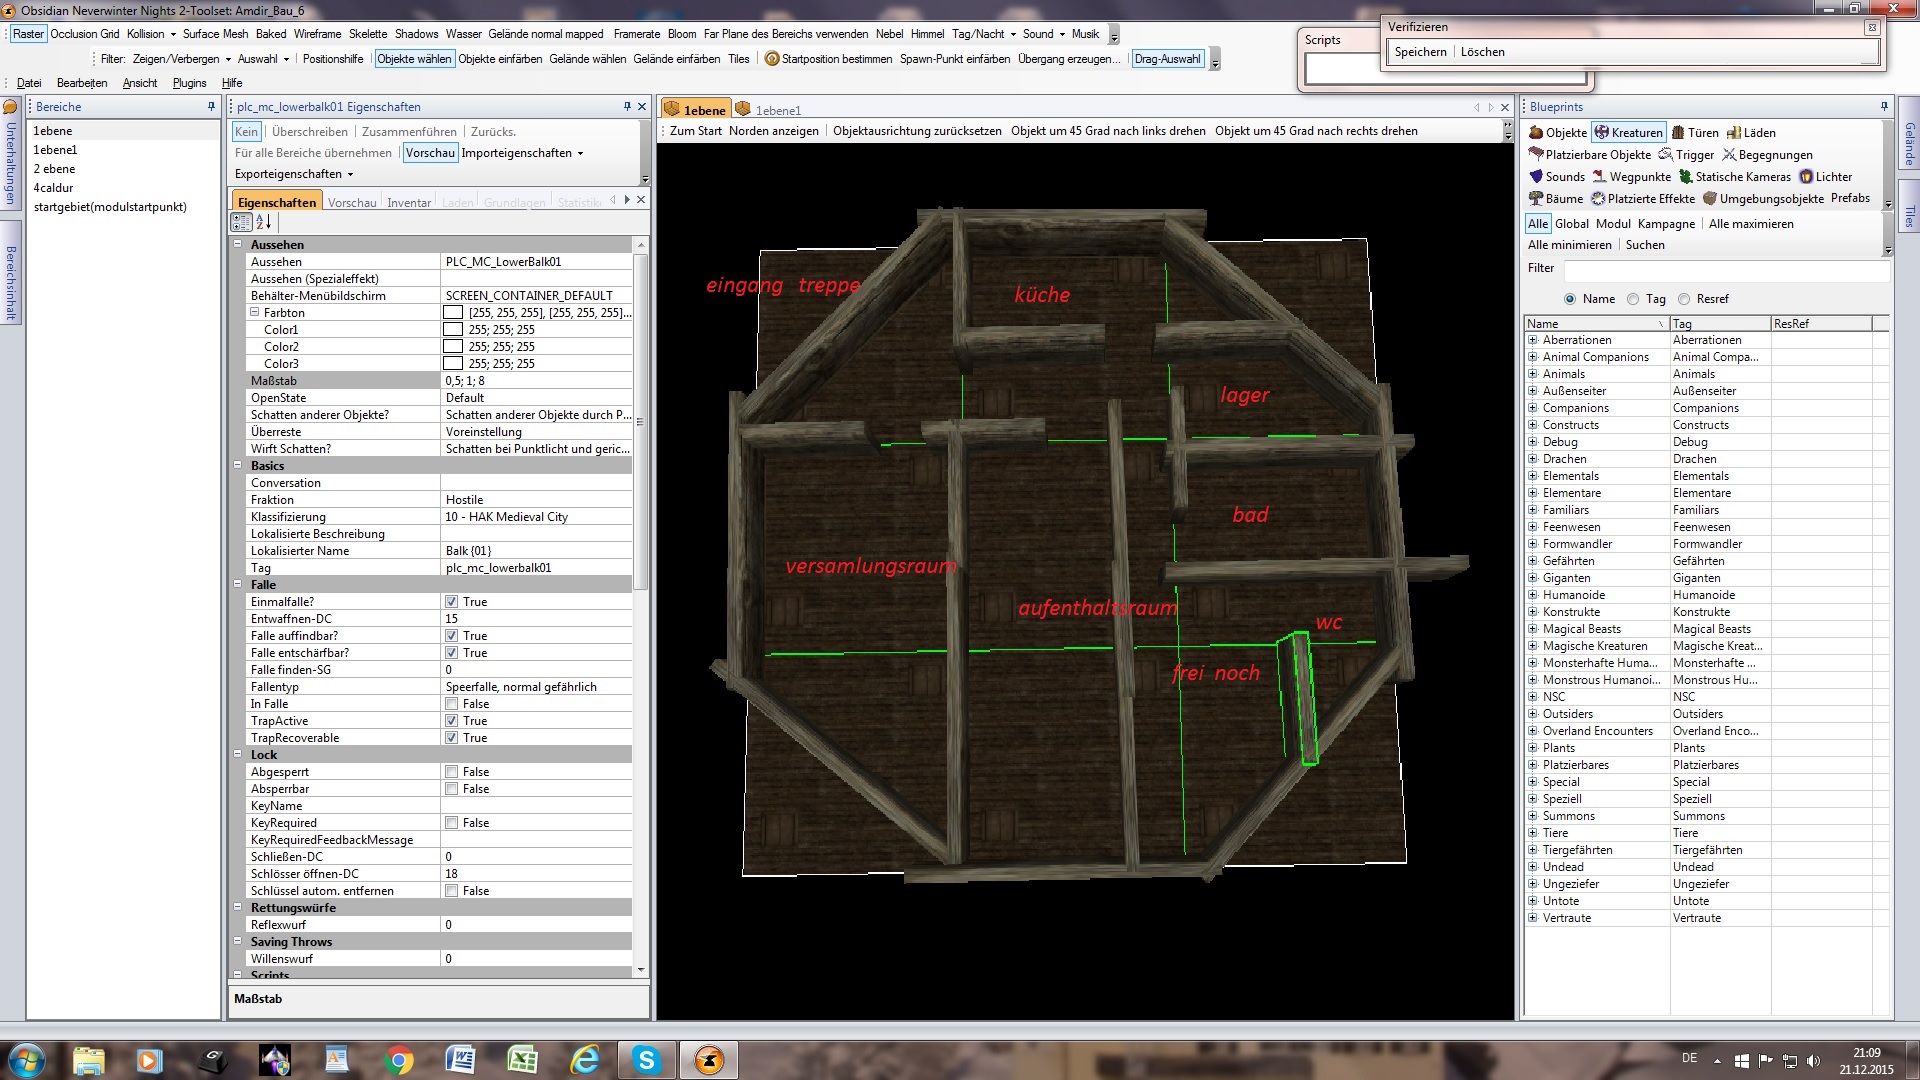Select the Tag filter radio button
1920x1080 pixels.
click(1633, 299)
